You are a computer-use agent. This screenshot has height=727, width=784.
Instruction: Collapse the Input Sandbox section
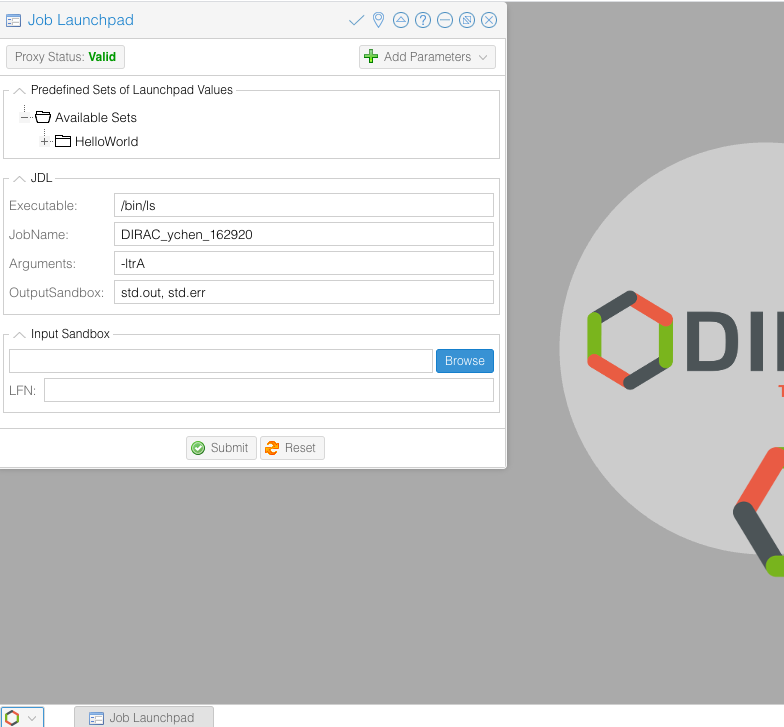pyautogui.click(x=18, y=334)
